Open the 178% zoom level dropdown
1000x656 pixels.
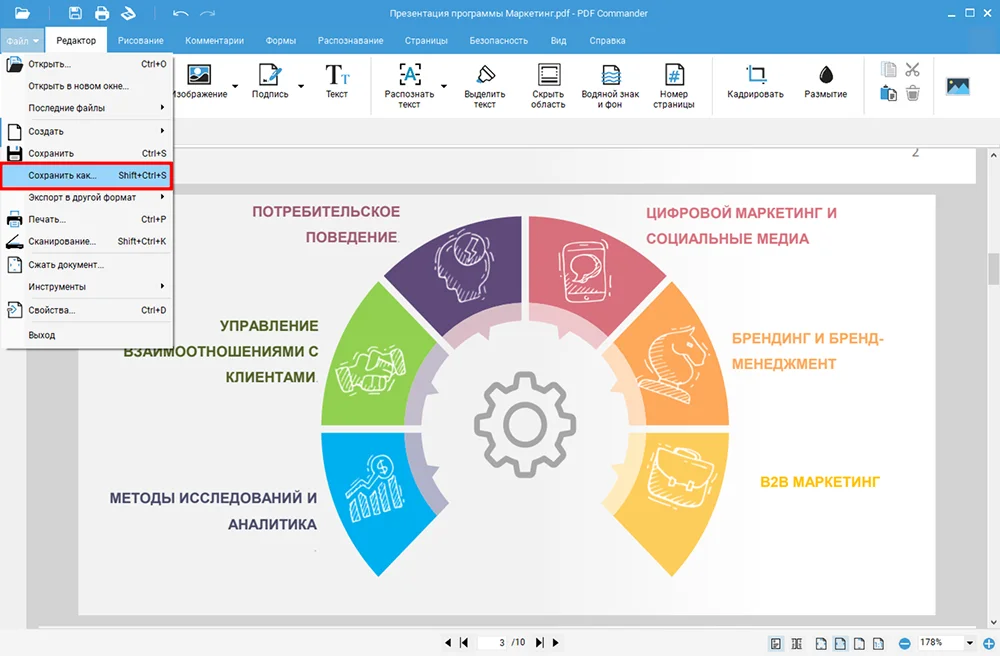pos(969,643)
